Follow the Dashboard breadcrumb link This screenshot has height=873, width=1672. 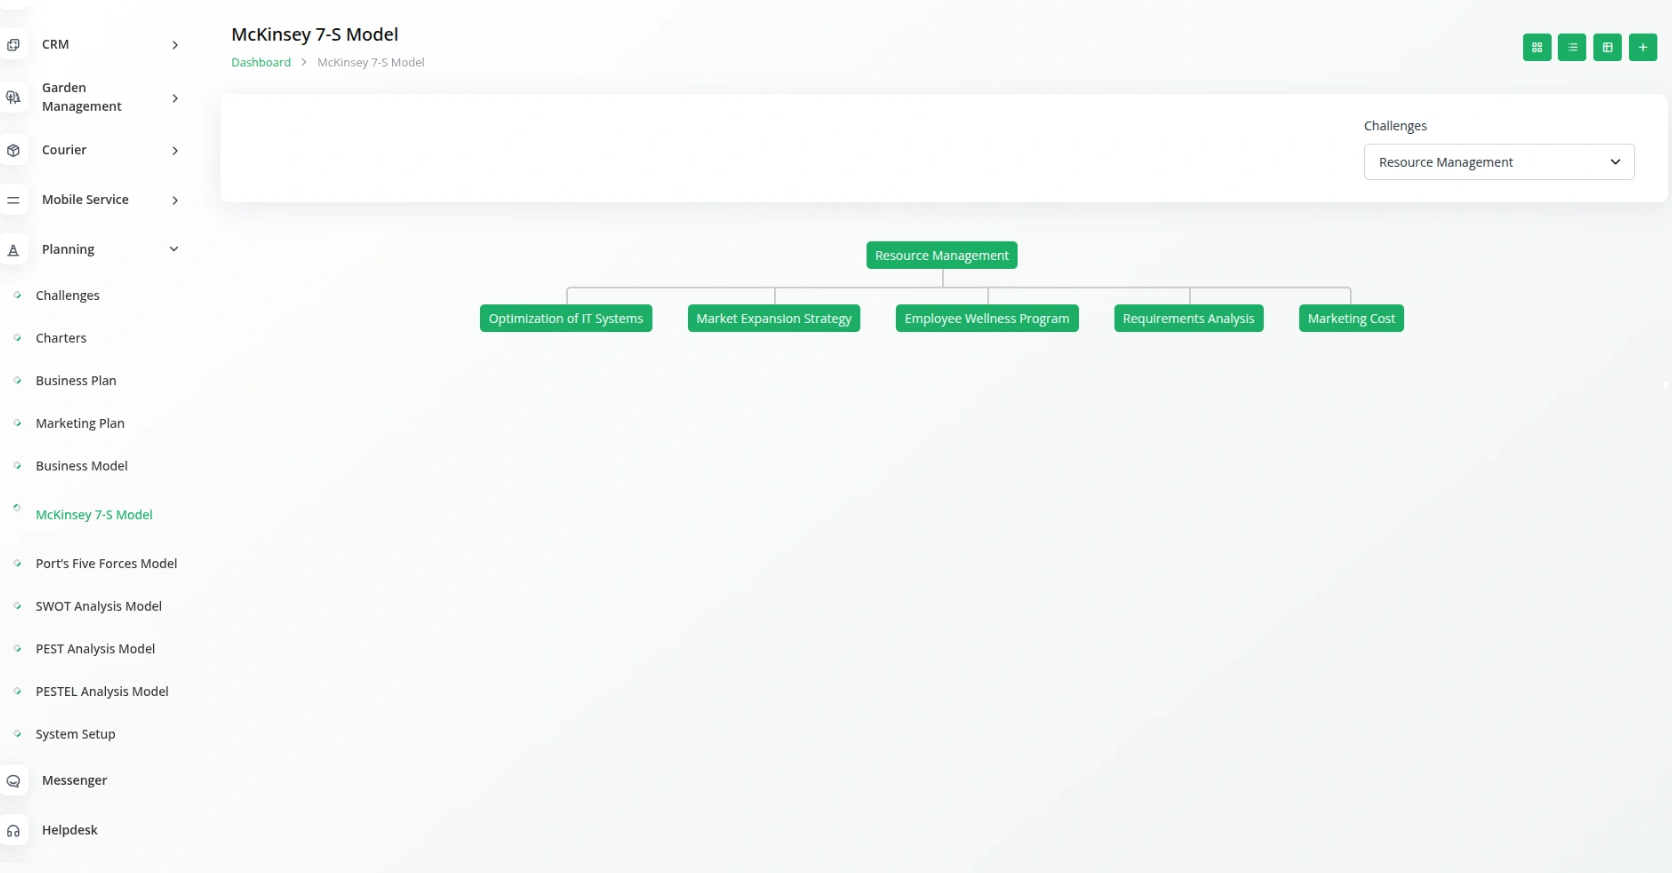click(x=261, y=62)
